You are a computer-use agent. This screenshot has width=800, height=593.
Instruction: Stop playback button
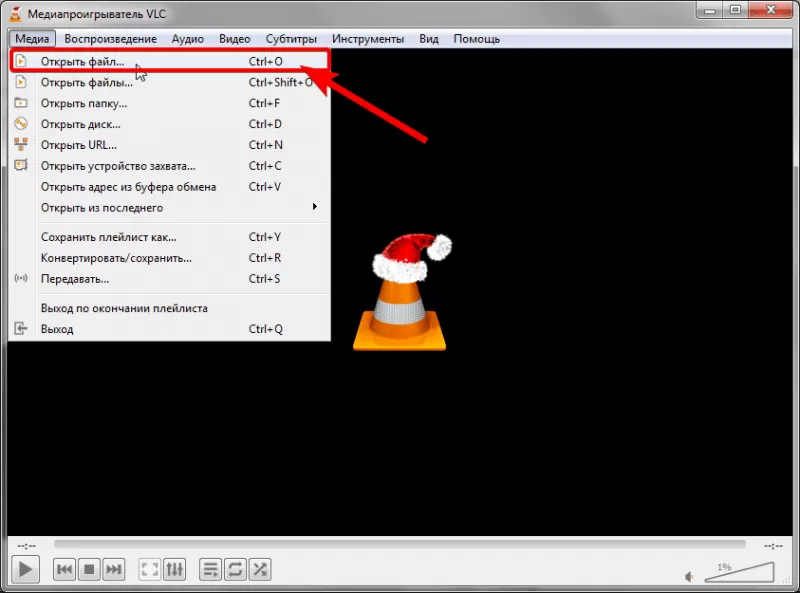pos(89,569)
